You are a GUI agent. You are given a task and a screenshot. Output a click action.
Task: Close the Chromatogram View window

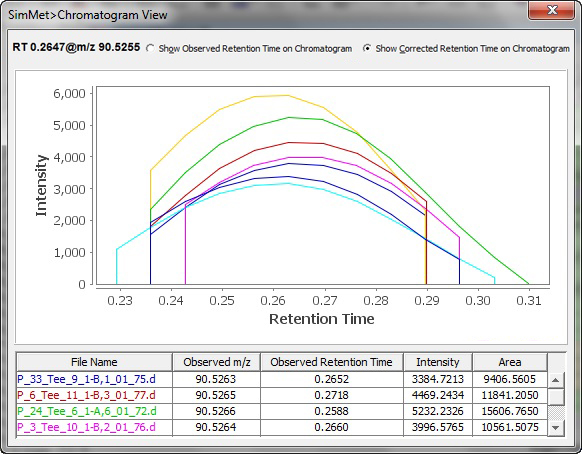552,10
